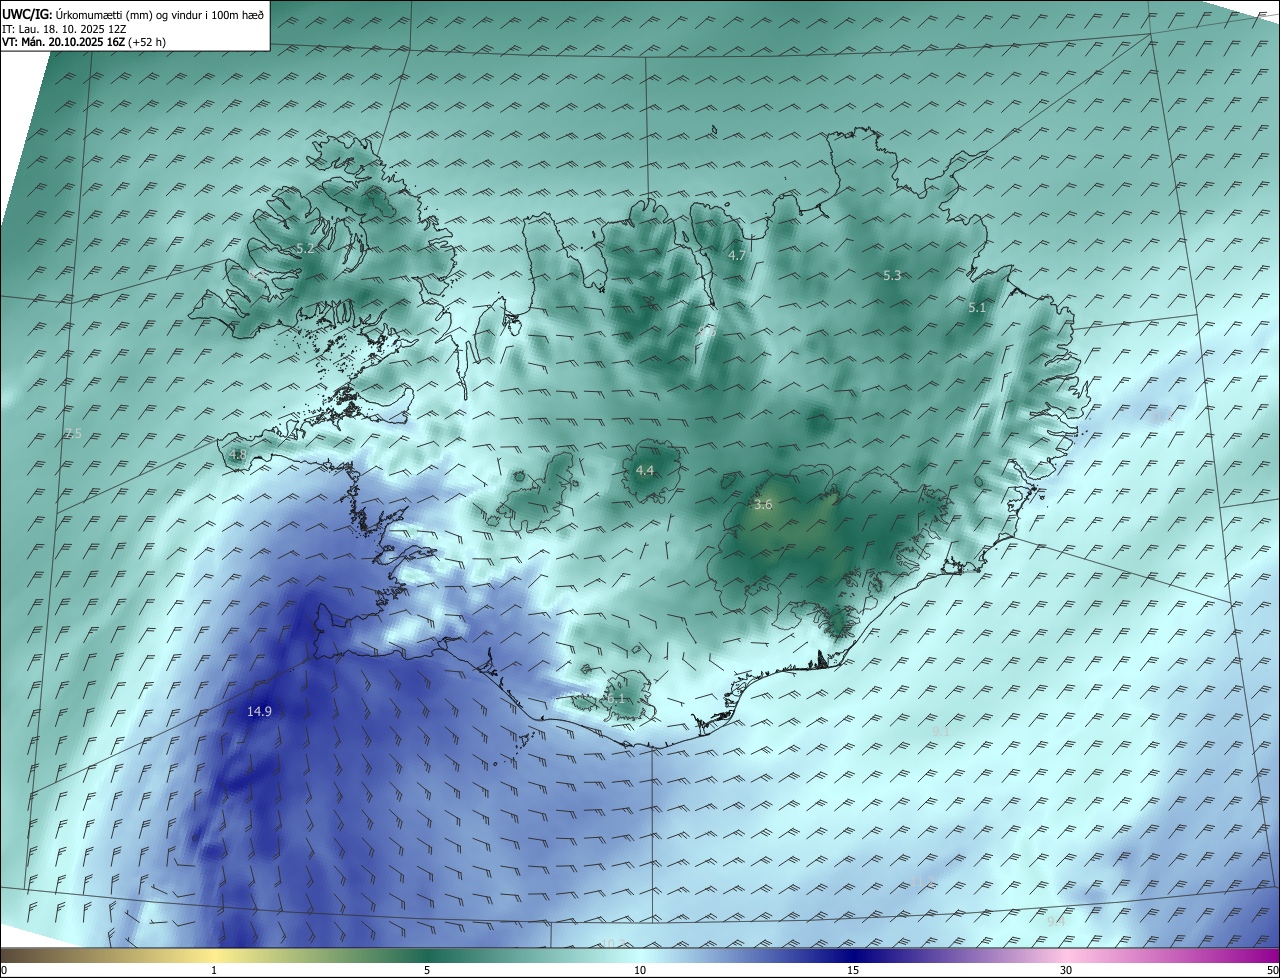Click the legend tick label '30'

(x=1066, y=970)
